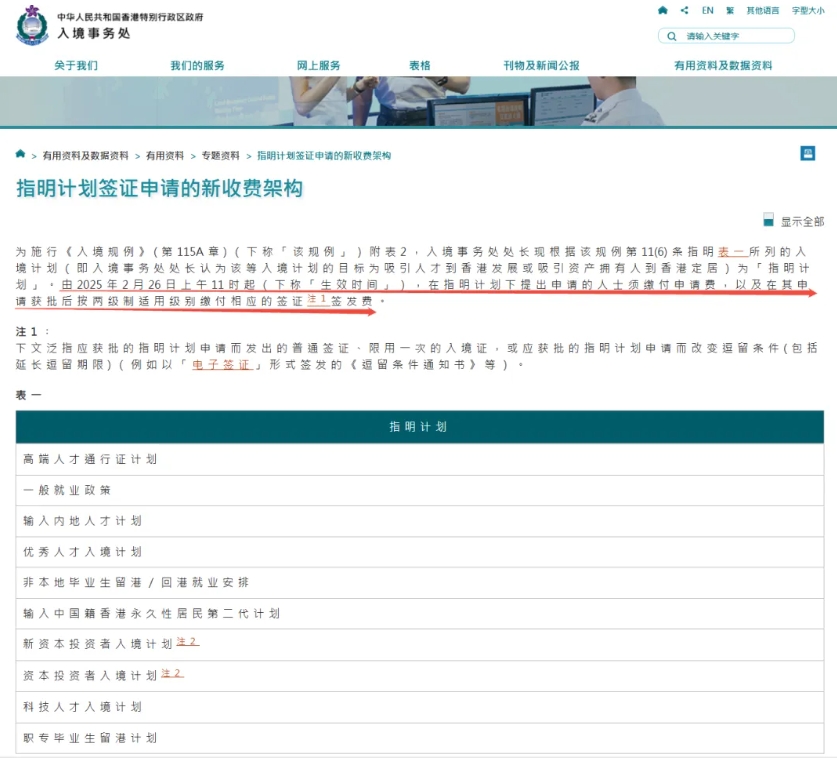Click the 入境事务处 department title

coord(94,33)
